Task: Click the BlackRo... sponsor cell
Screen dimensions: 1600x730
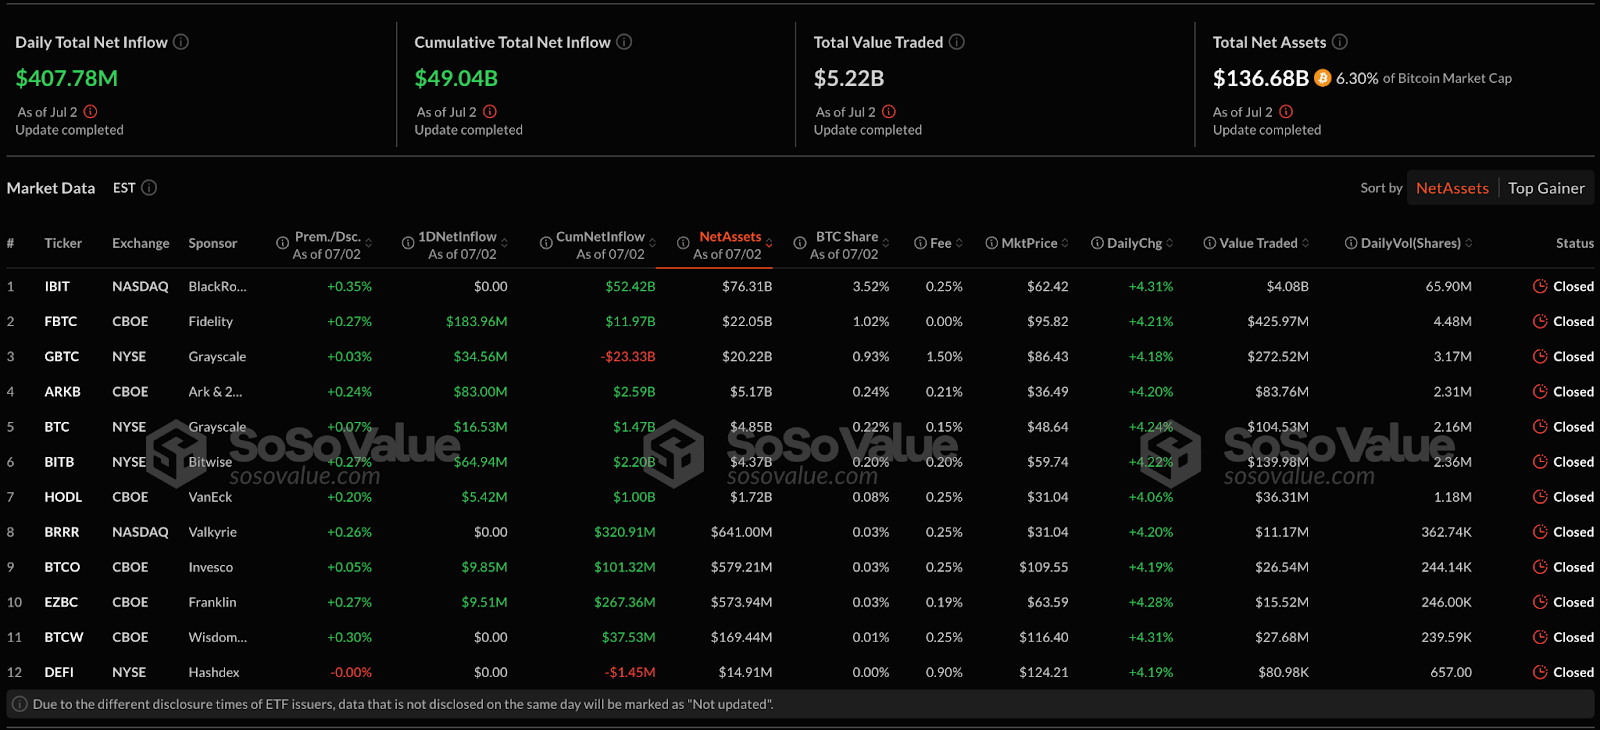Action: click(x=218, y=286)
